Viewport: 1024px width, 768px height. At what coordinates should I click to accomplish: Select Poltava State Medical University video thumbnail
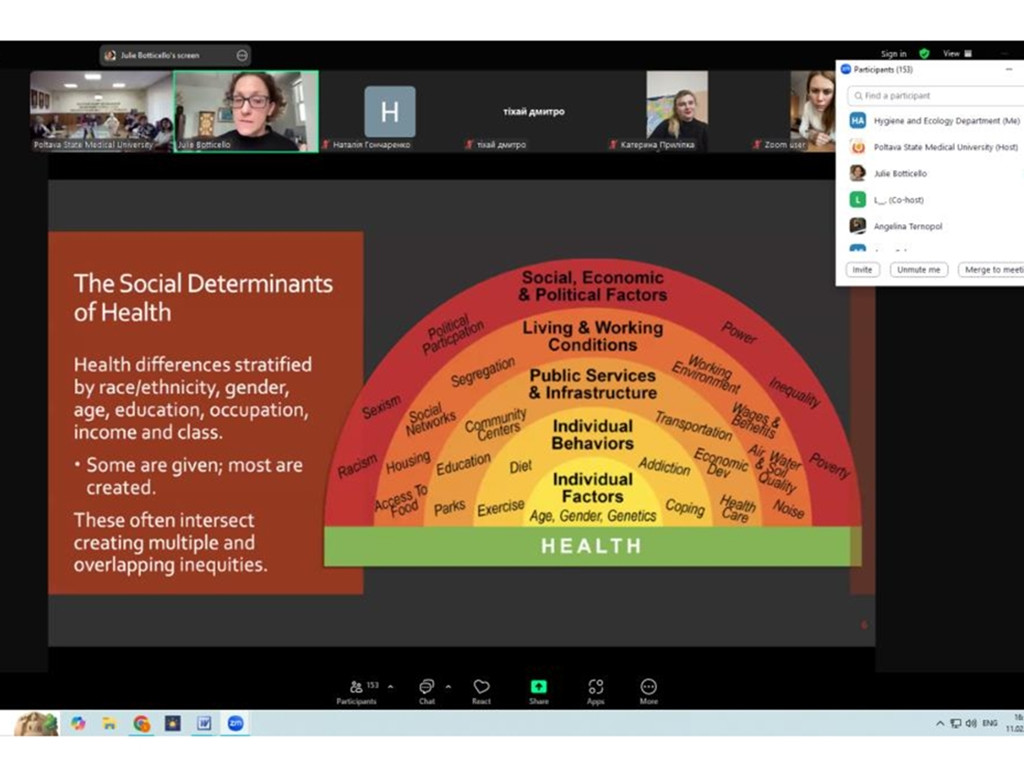coord(101,112)
